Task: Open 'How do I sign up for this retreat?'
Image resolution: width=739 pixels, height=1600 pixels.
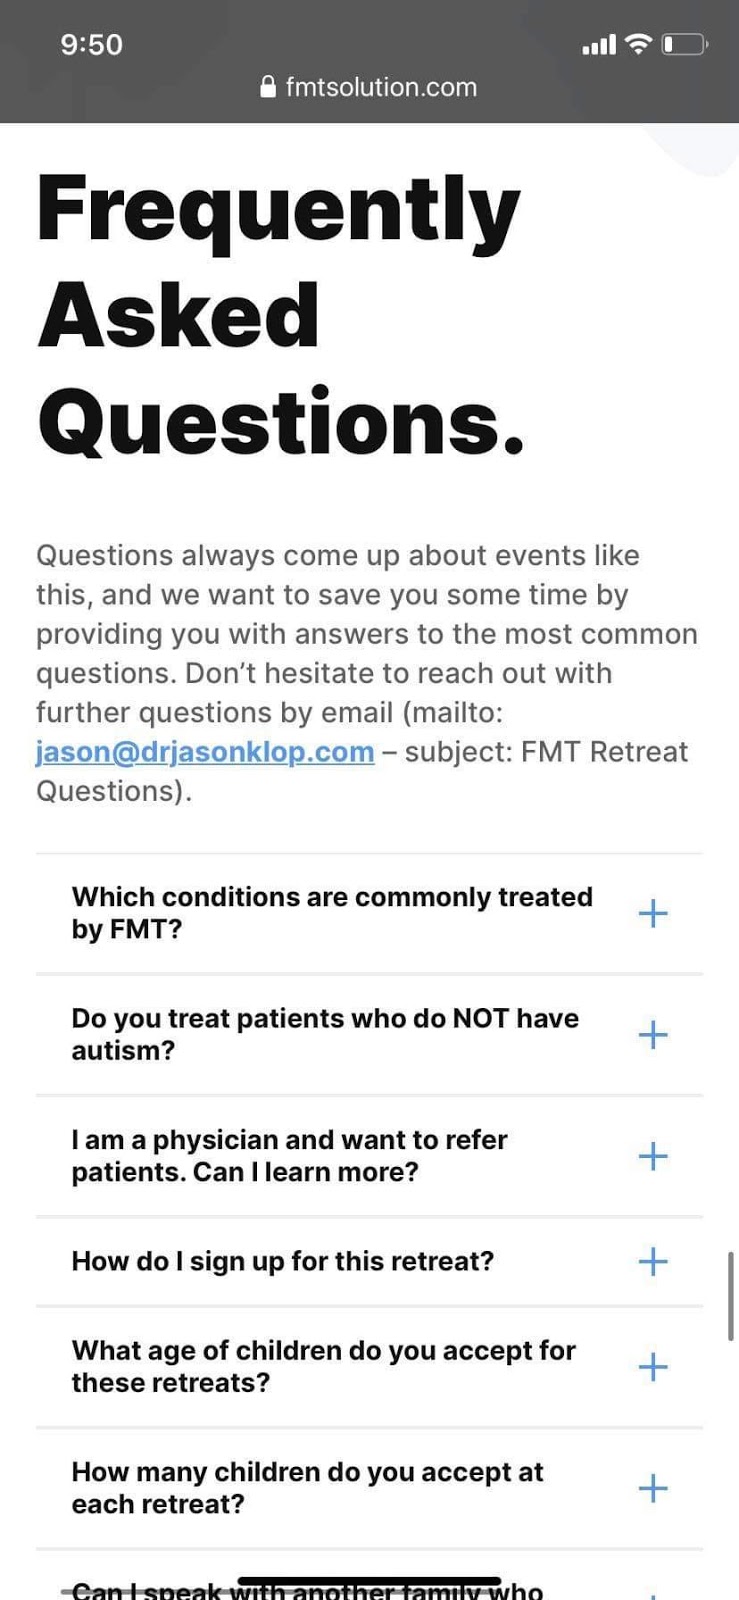Action: [x=283, y=1261]
